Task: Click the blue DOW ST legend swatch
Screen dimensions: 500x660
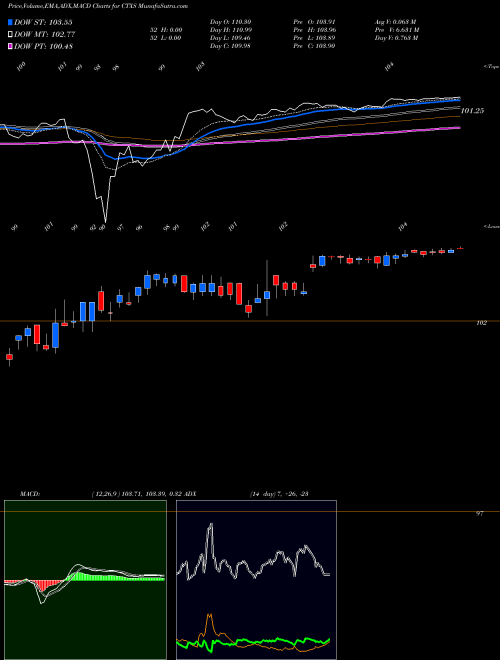Action: point(10,22)
